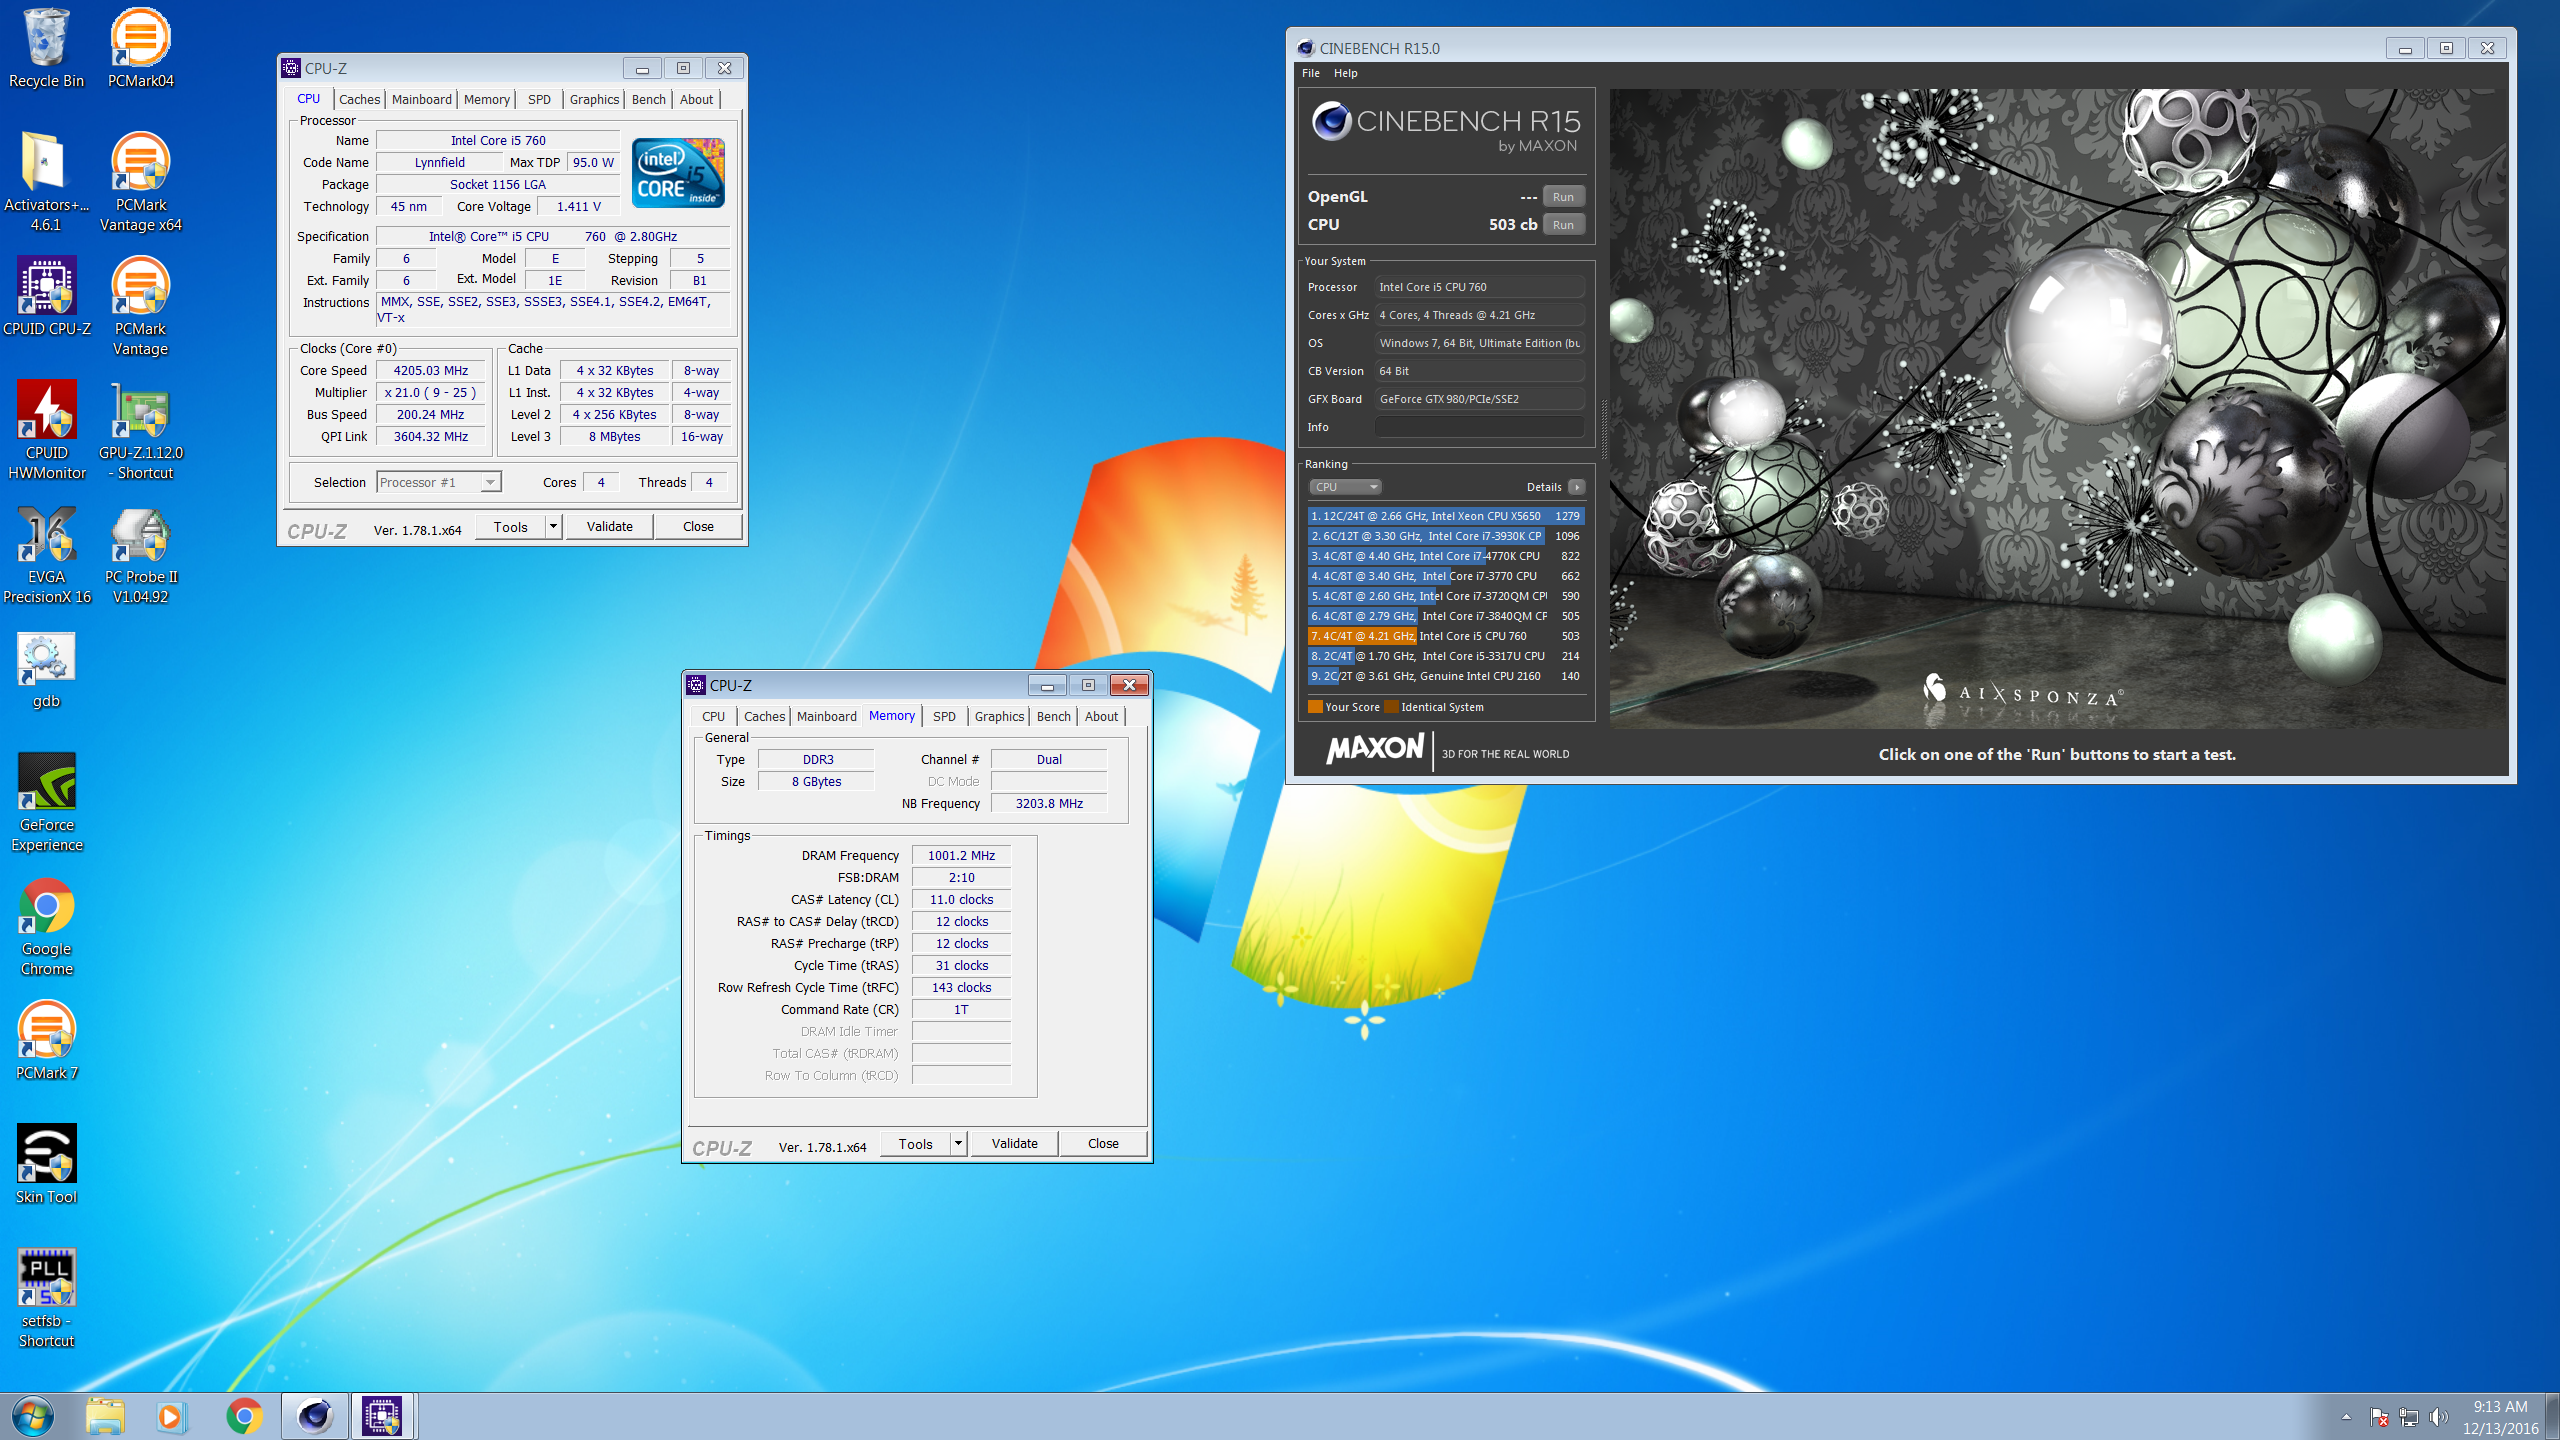
Task: Open the Recycle Bin desktop icon
Action: click(46, 48)
